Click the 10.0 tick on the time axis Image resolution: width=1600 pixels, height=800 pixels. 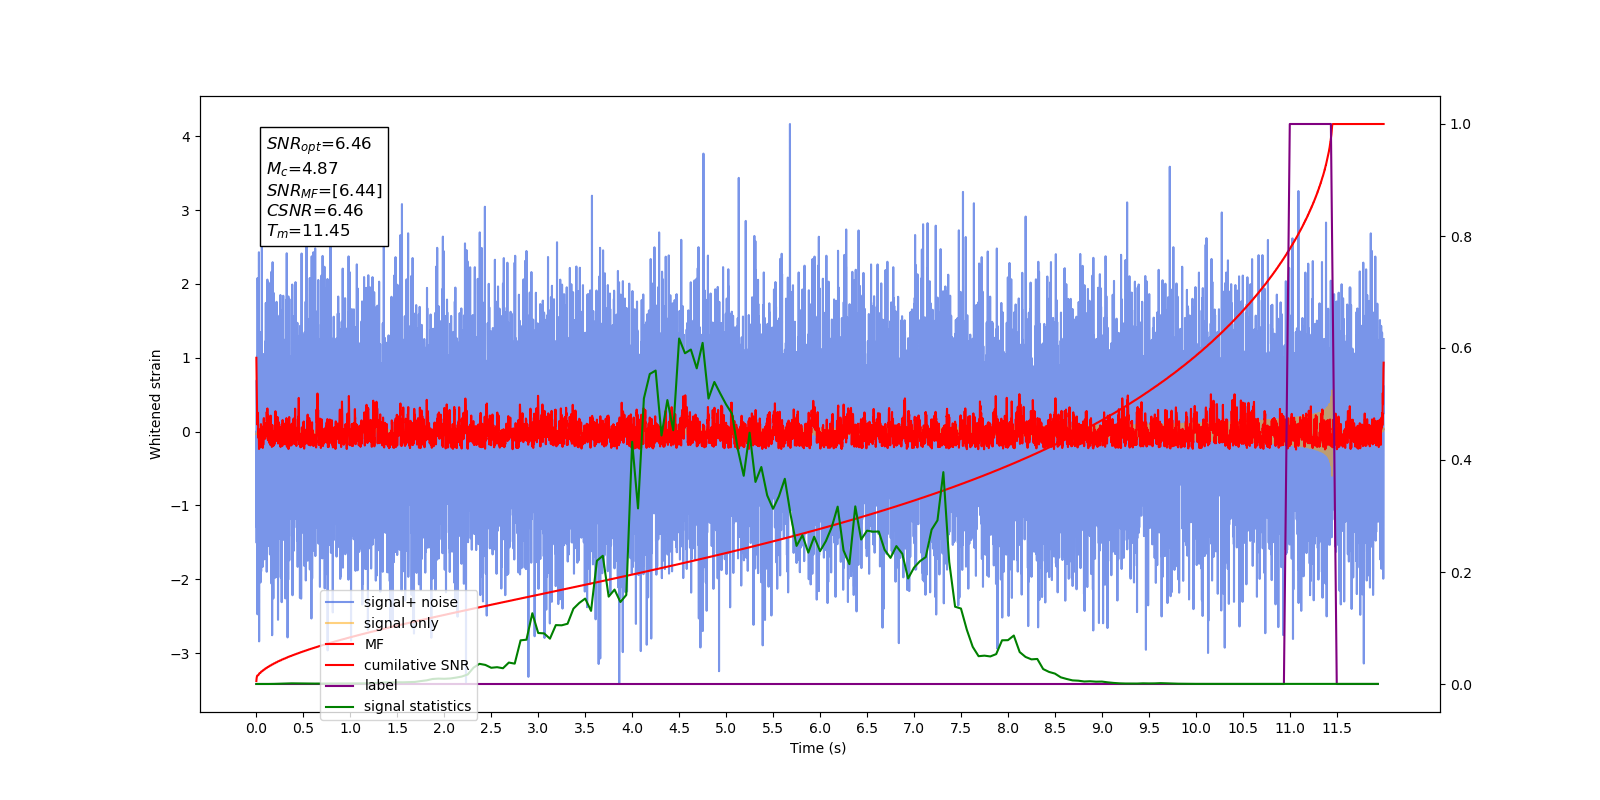click(1196, 728)
